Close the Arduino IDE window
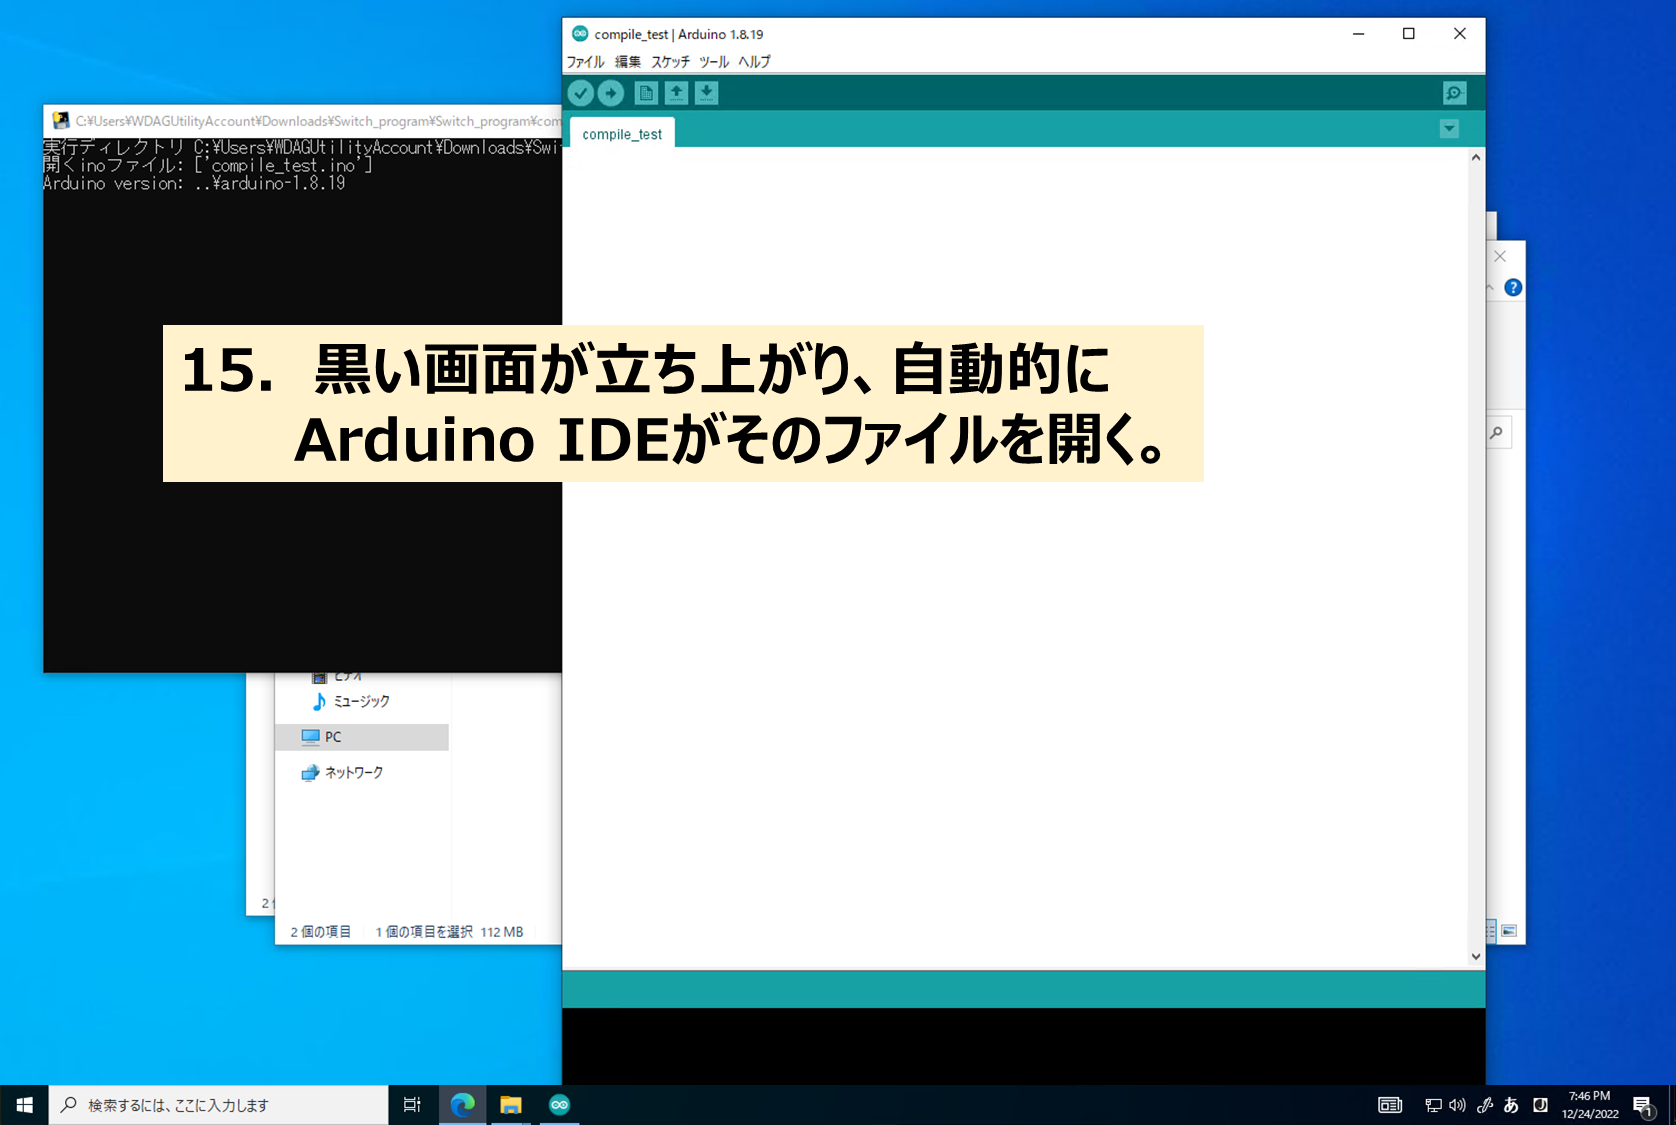The height and width of the screenshot is (1125, 1676). click(x=1460, y=34)
